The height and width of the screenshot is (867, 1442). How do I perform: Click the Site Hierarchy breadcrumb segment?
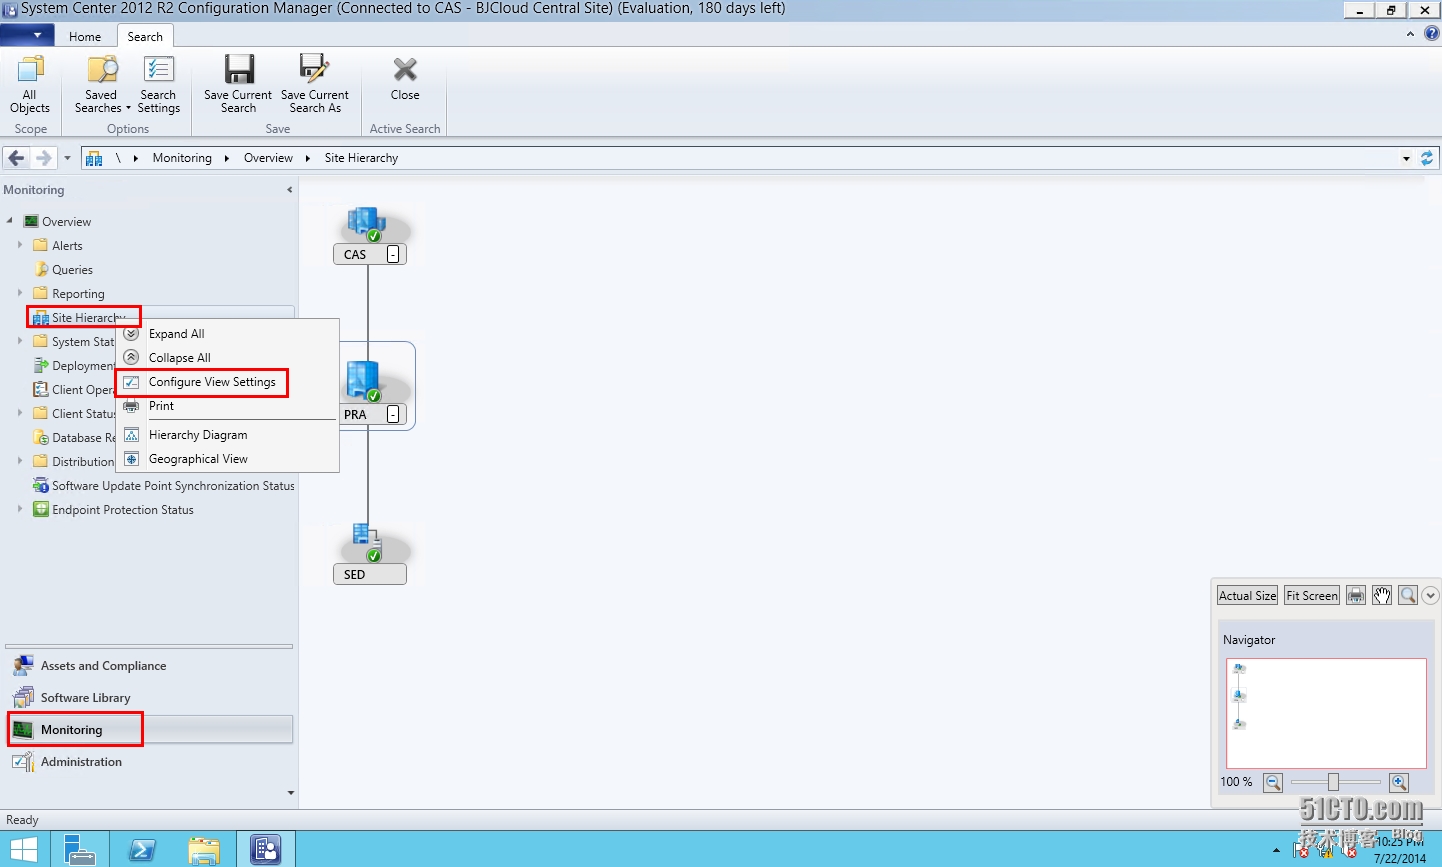(x=361, y=158)
